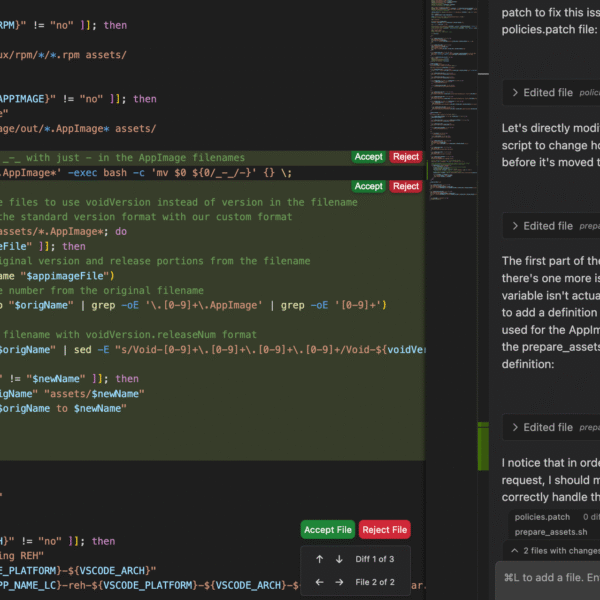The height and width of the screenshot is (600, 600).
Task: Accept the voidVersion rename block diff
Action: tap(368, 186)
